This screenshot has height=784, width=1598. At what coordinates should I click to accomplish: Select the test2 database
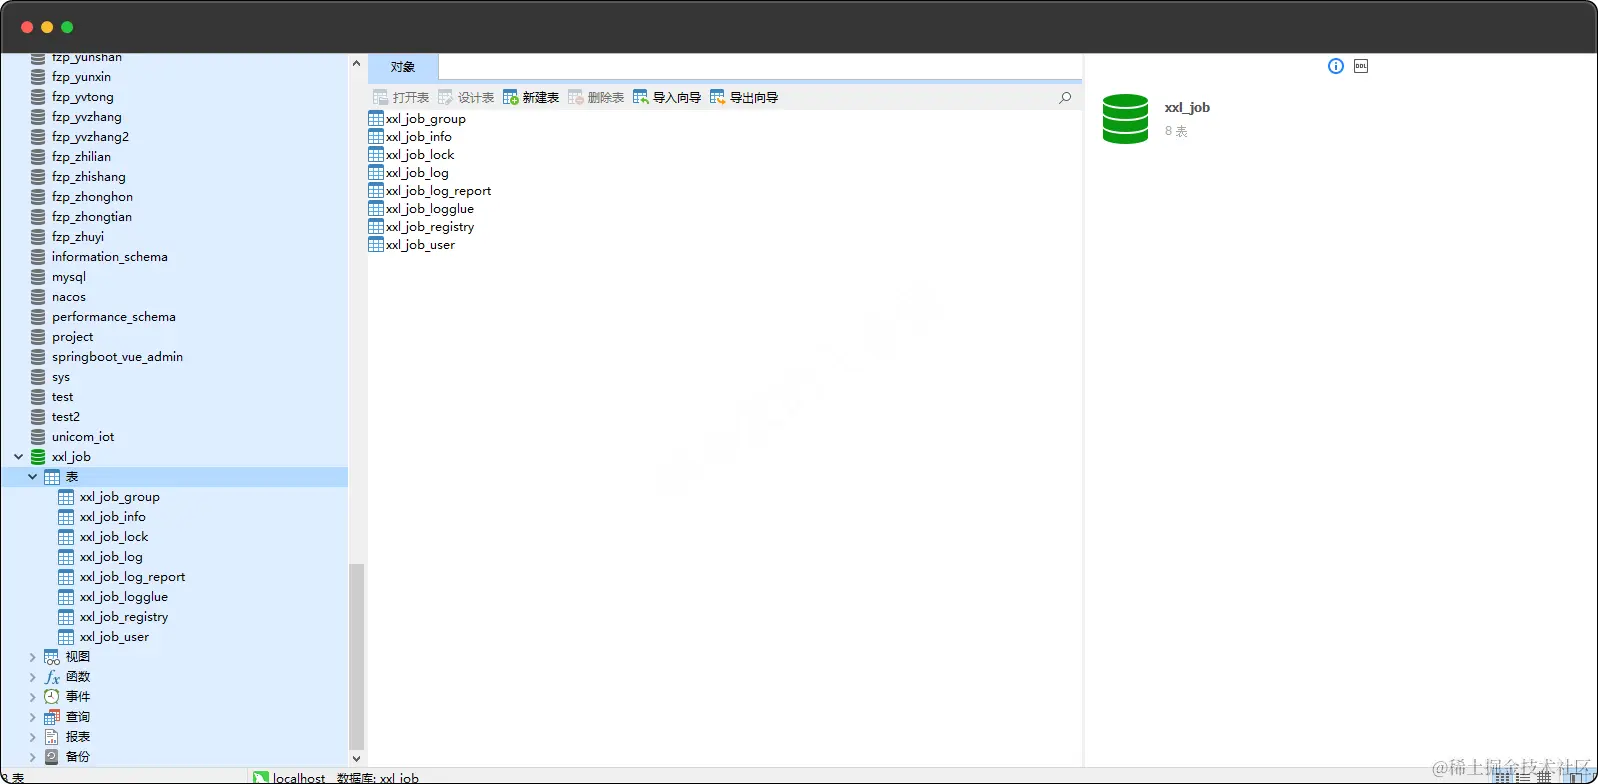[x=66, y=417]
